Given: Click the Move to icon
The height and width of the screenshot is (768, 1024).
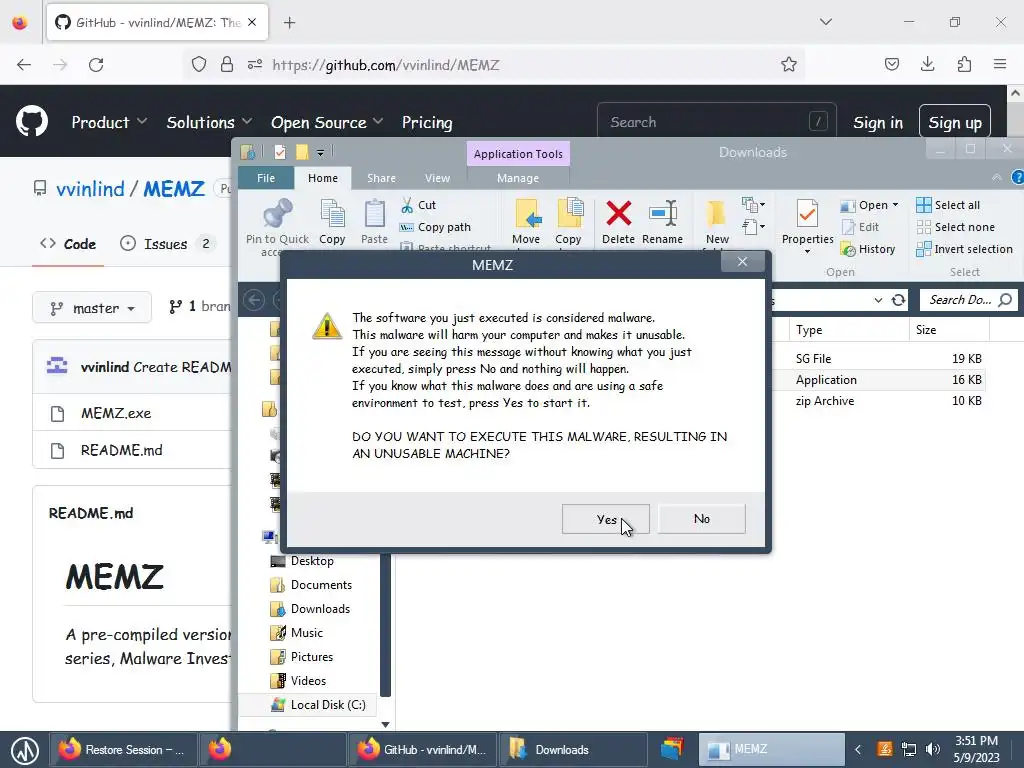Looking at the screenshot, I should [x=526, y=214].
